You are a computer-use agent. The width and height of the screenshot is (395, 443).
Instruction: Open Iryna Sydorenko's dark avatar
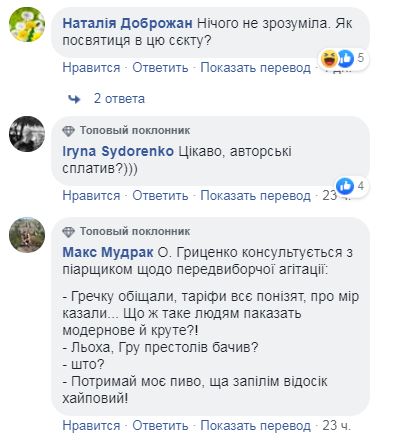pos(27,134)
